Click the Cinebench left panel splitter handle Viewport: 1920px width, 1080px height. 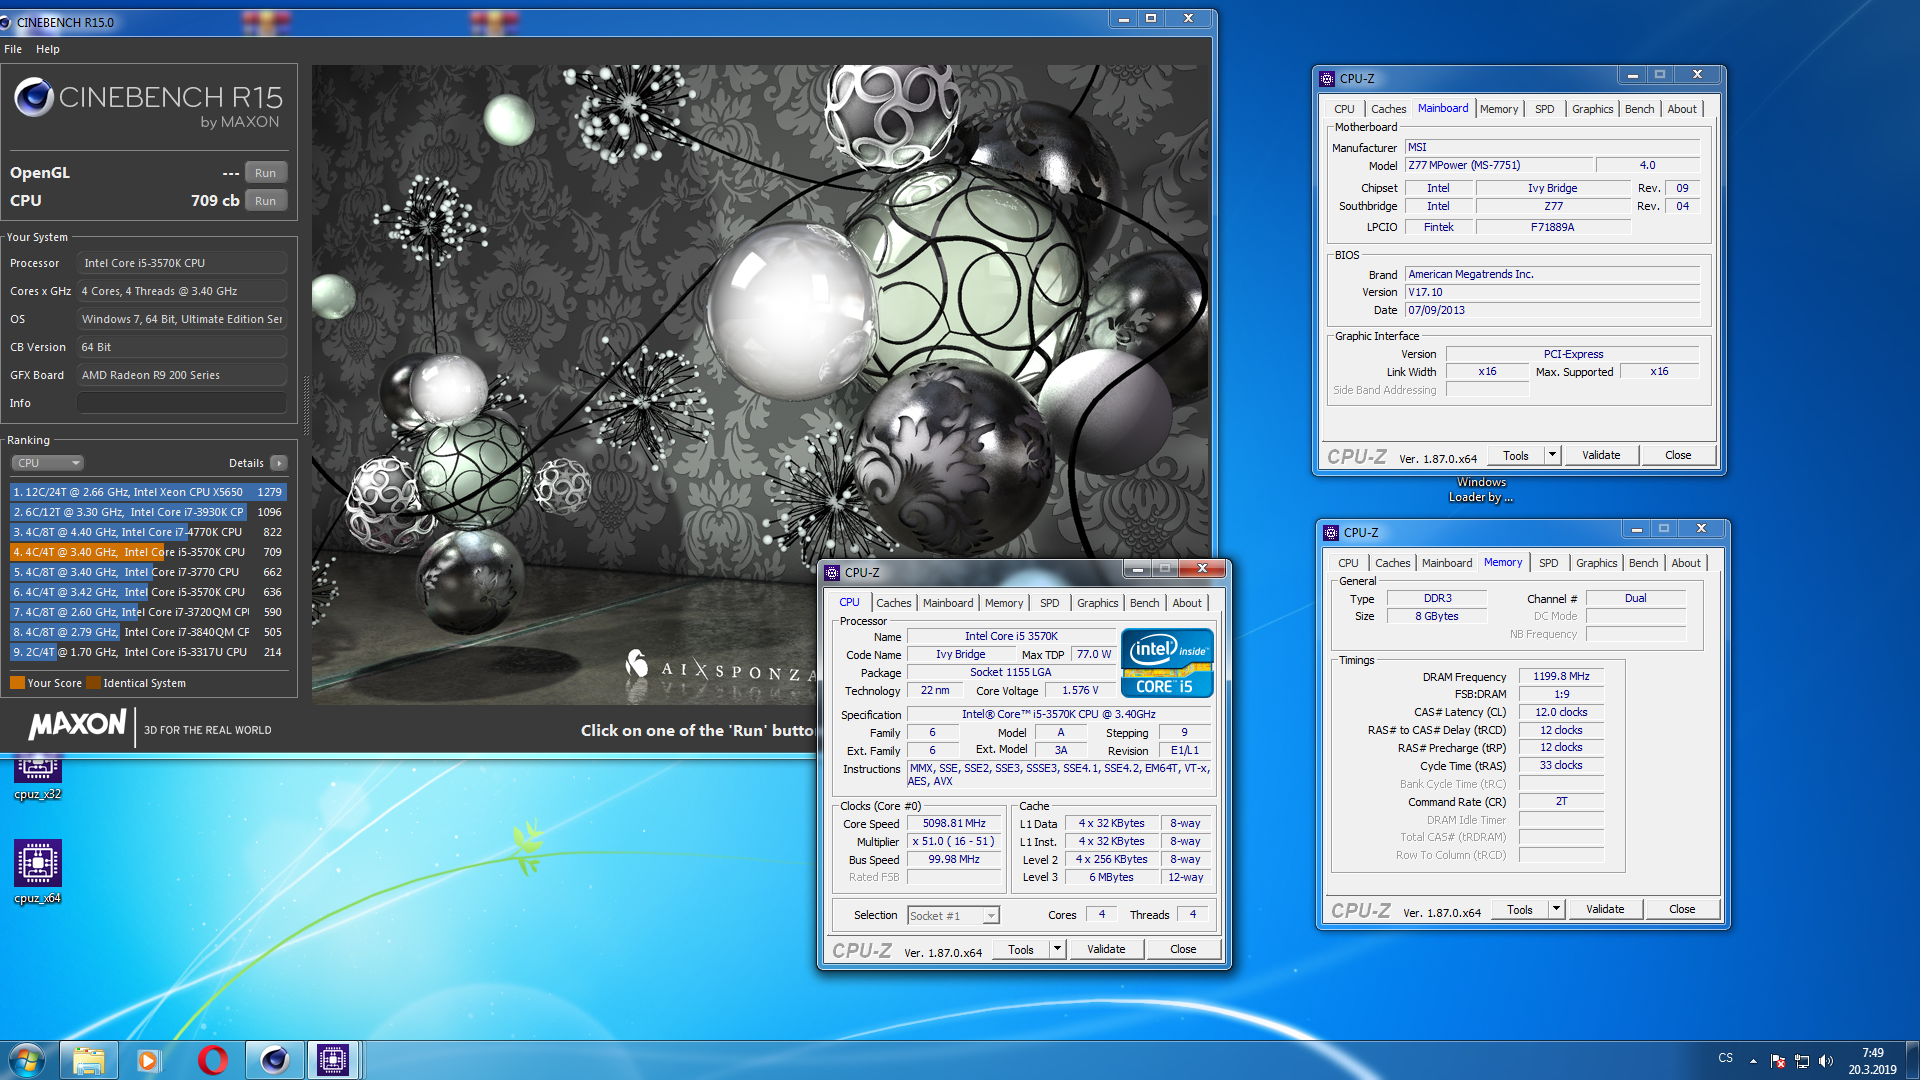point(306,405)
